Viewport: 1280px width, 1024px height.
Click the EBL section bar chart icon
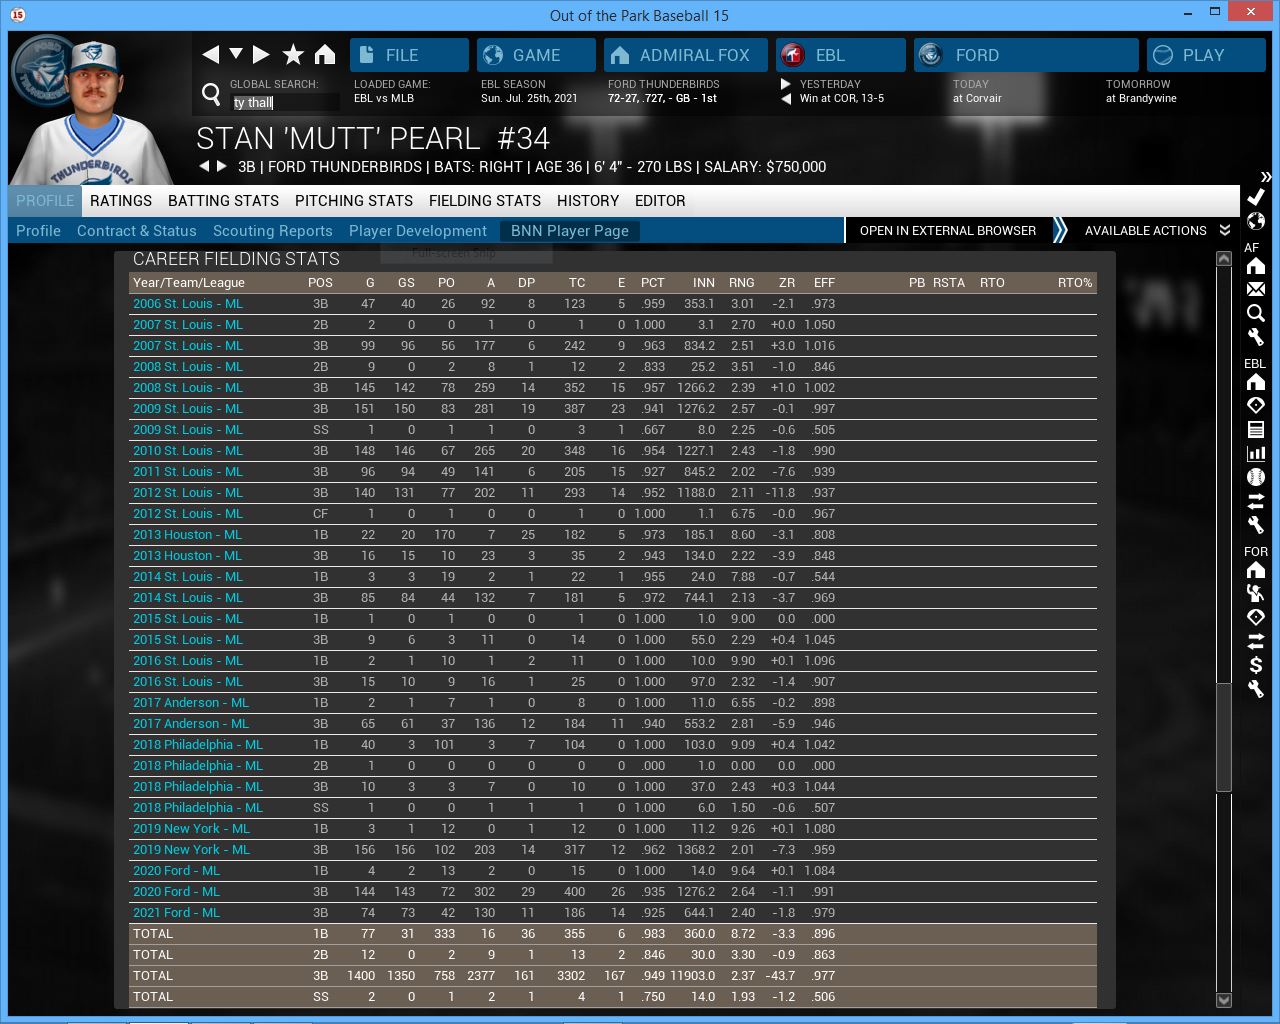(x=1256, y=453)
